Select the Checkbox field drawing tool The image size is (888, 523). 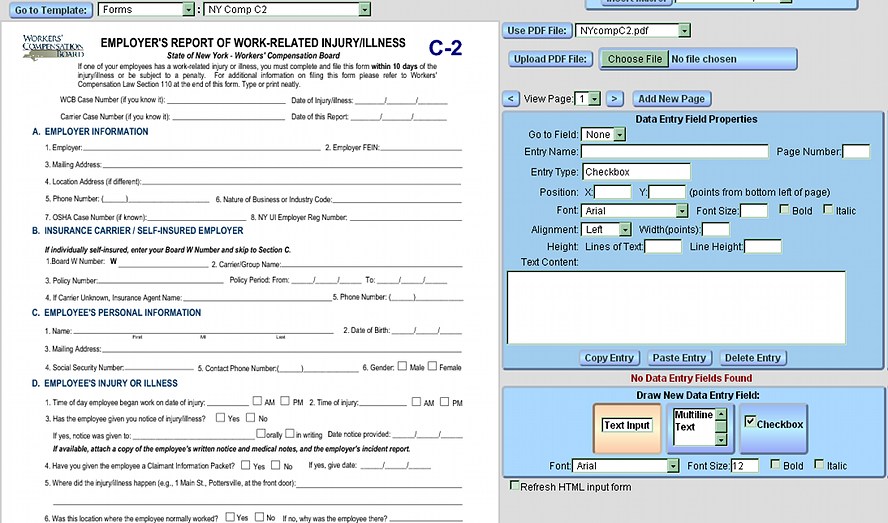[x=774, y=428]
